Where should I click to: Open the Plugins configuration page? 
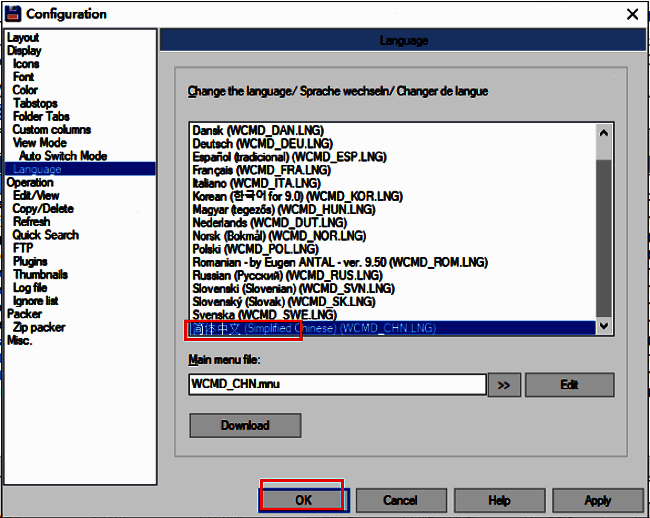click(30, 261)
